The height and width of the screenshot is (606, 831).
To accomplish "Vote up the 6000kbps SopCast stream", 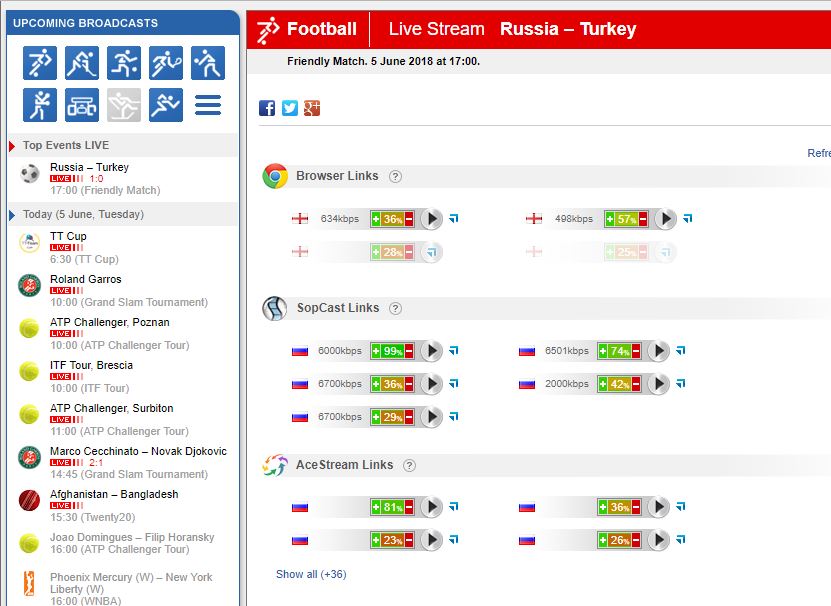I will pyautogui.click(x=376, y=351).
